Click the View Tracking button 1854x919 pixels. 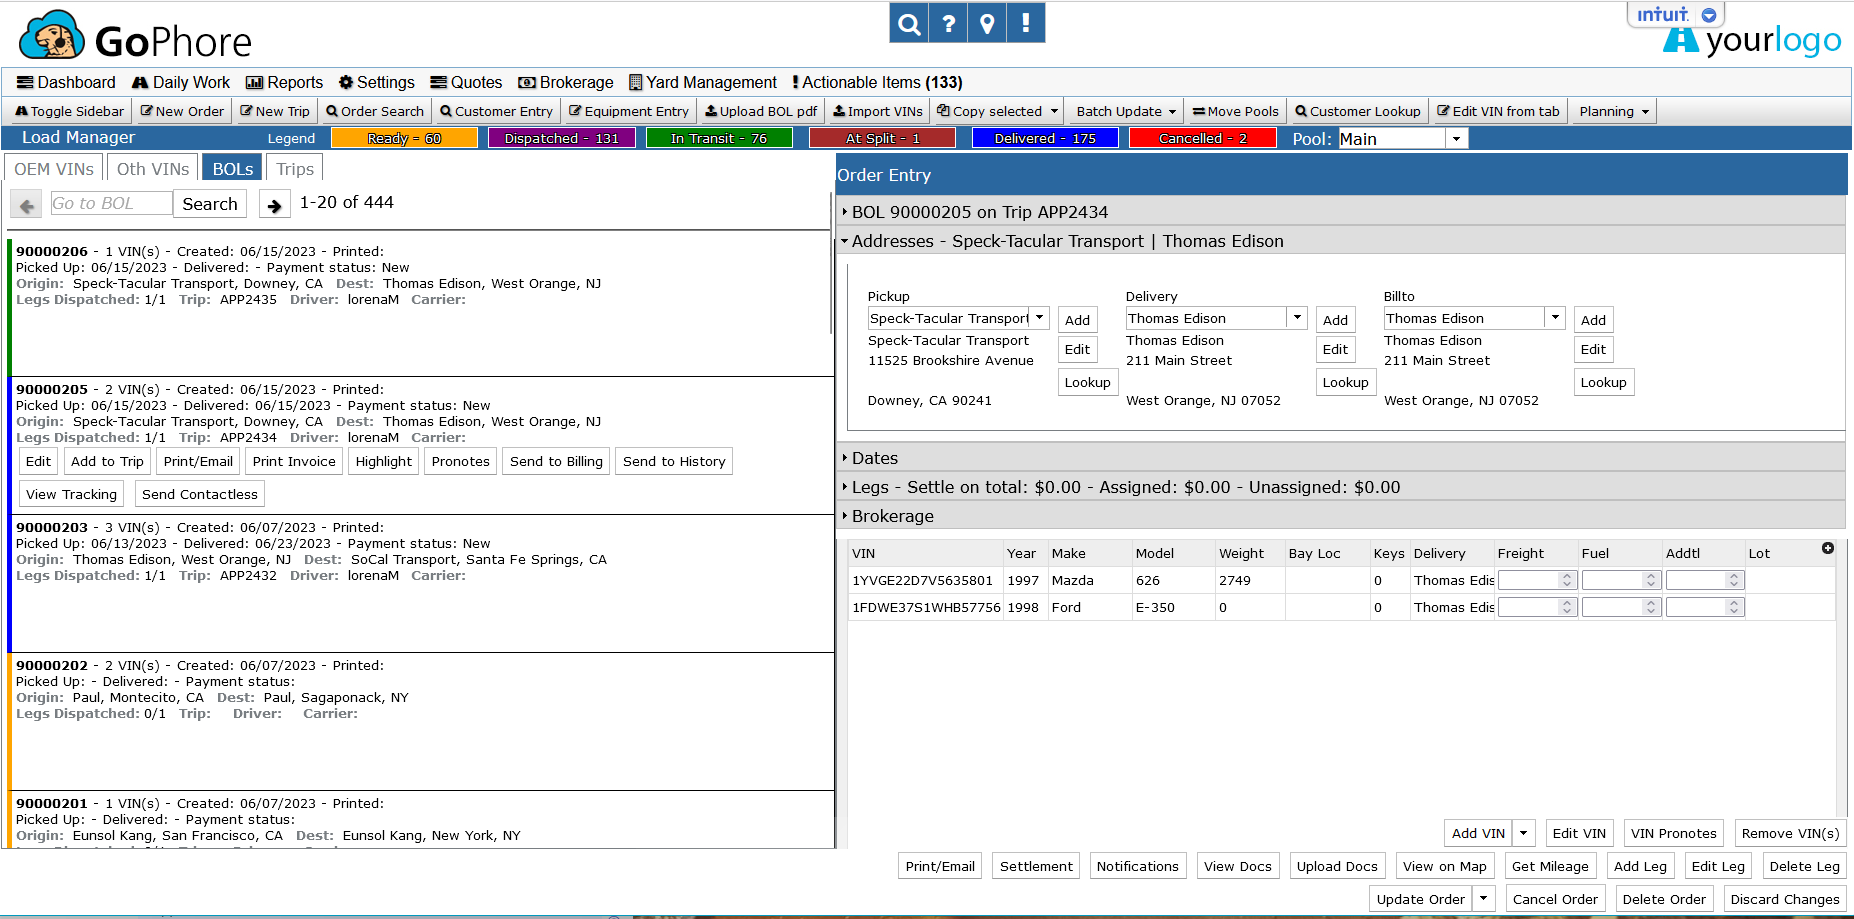pyautogui.click(x=71, y=494)
